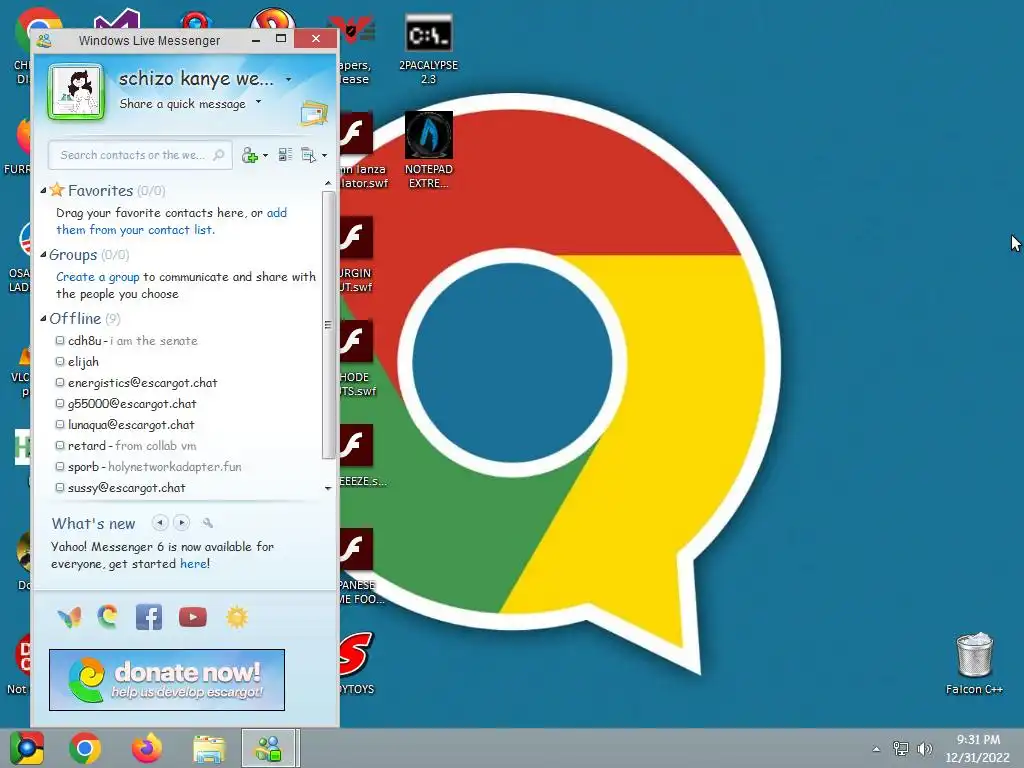This screenshot has width=1024, height=768.
Task: Click the contact list scroll-down arrow
Action: [328, 488]
